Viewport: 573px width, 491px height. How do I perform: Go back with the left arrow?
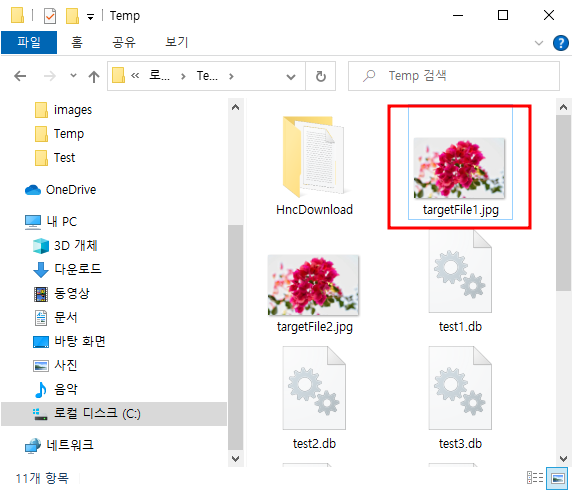point(20,76)
